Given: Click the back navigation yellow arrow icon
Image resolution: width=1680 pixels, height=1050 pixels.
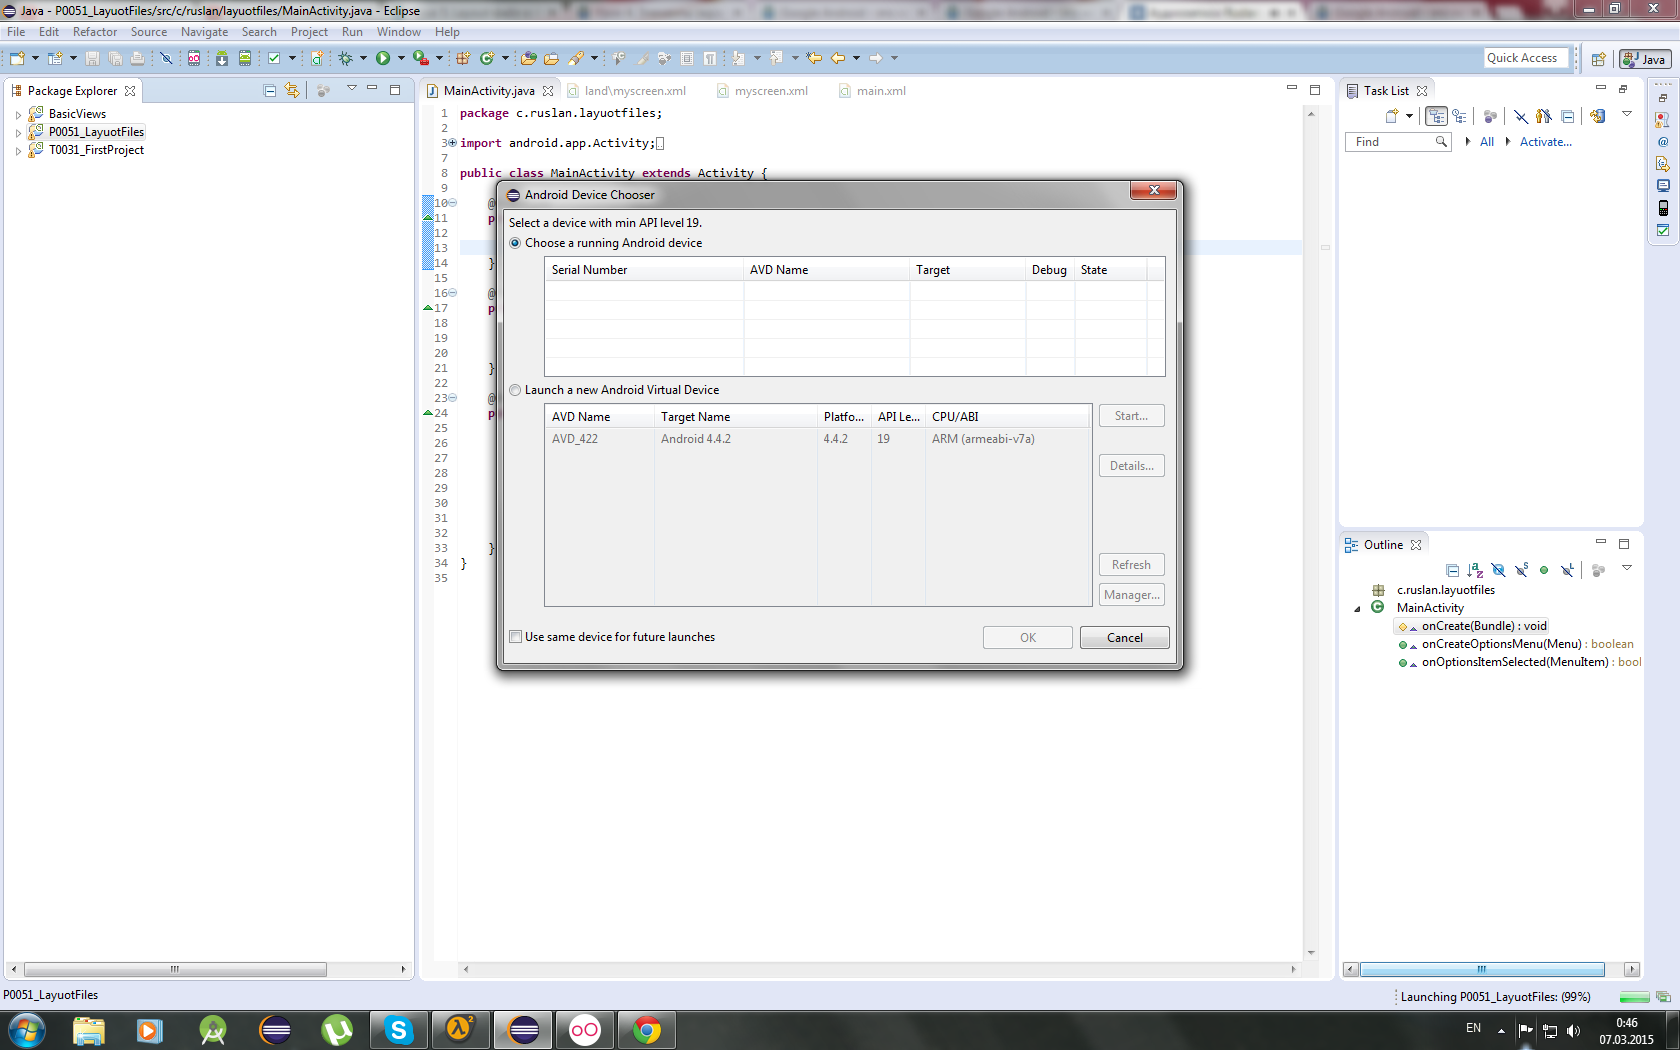Looking at the screenshot, I should point(838,59).
